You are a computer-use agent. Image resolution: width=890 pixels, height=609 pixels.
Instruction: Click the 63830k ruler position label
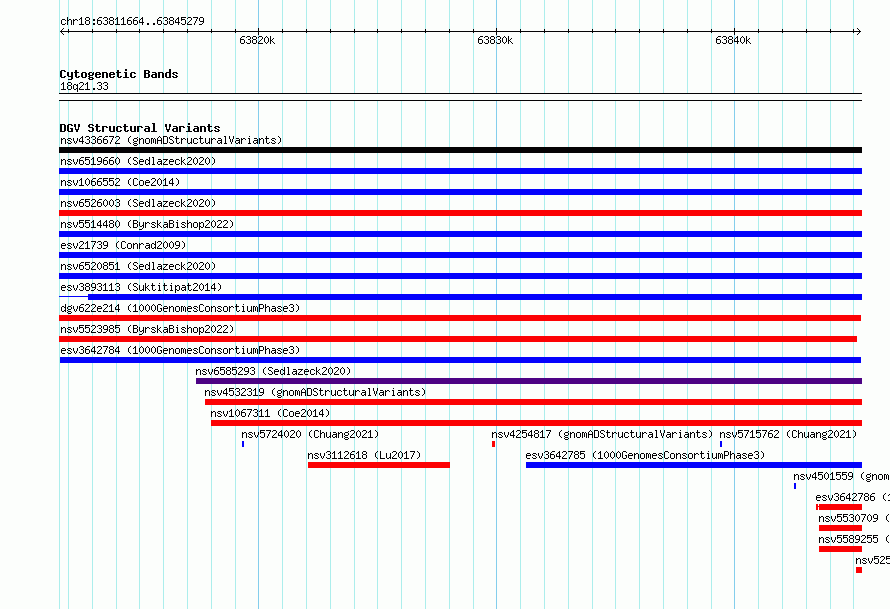(495, 40)
